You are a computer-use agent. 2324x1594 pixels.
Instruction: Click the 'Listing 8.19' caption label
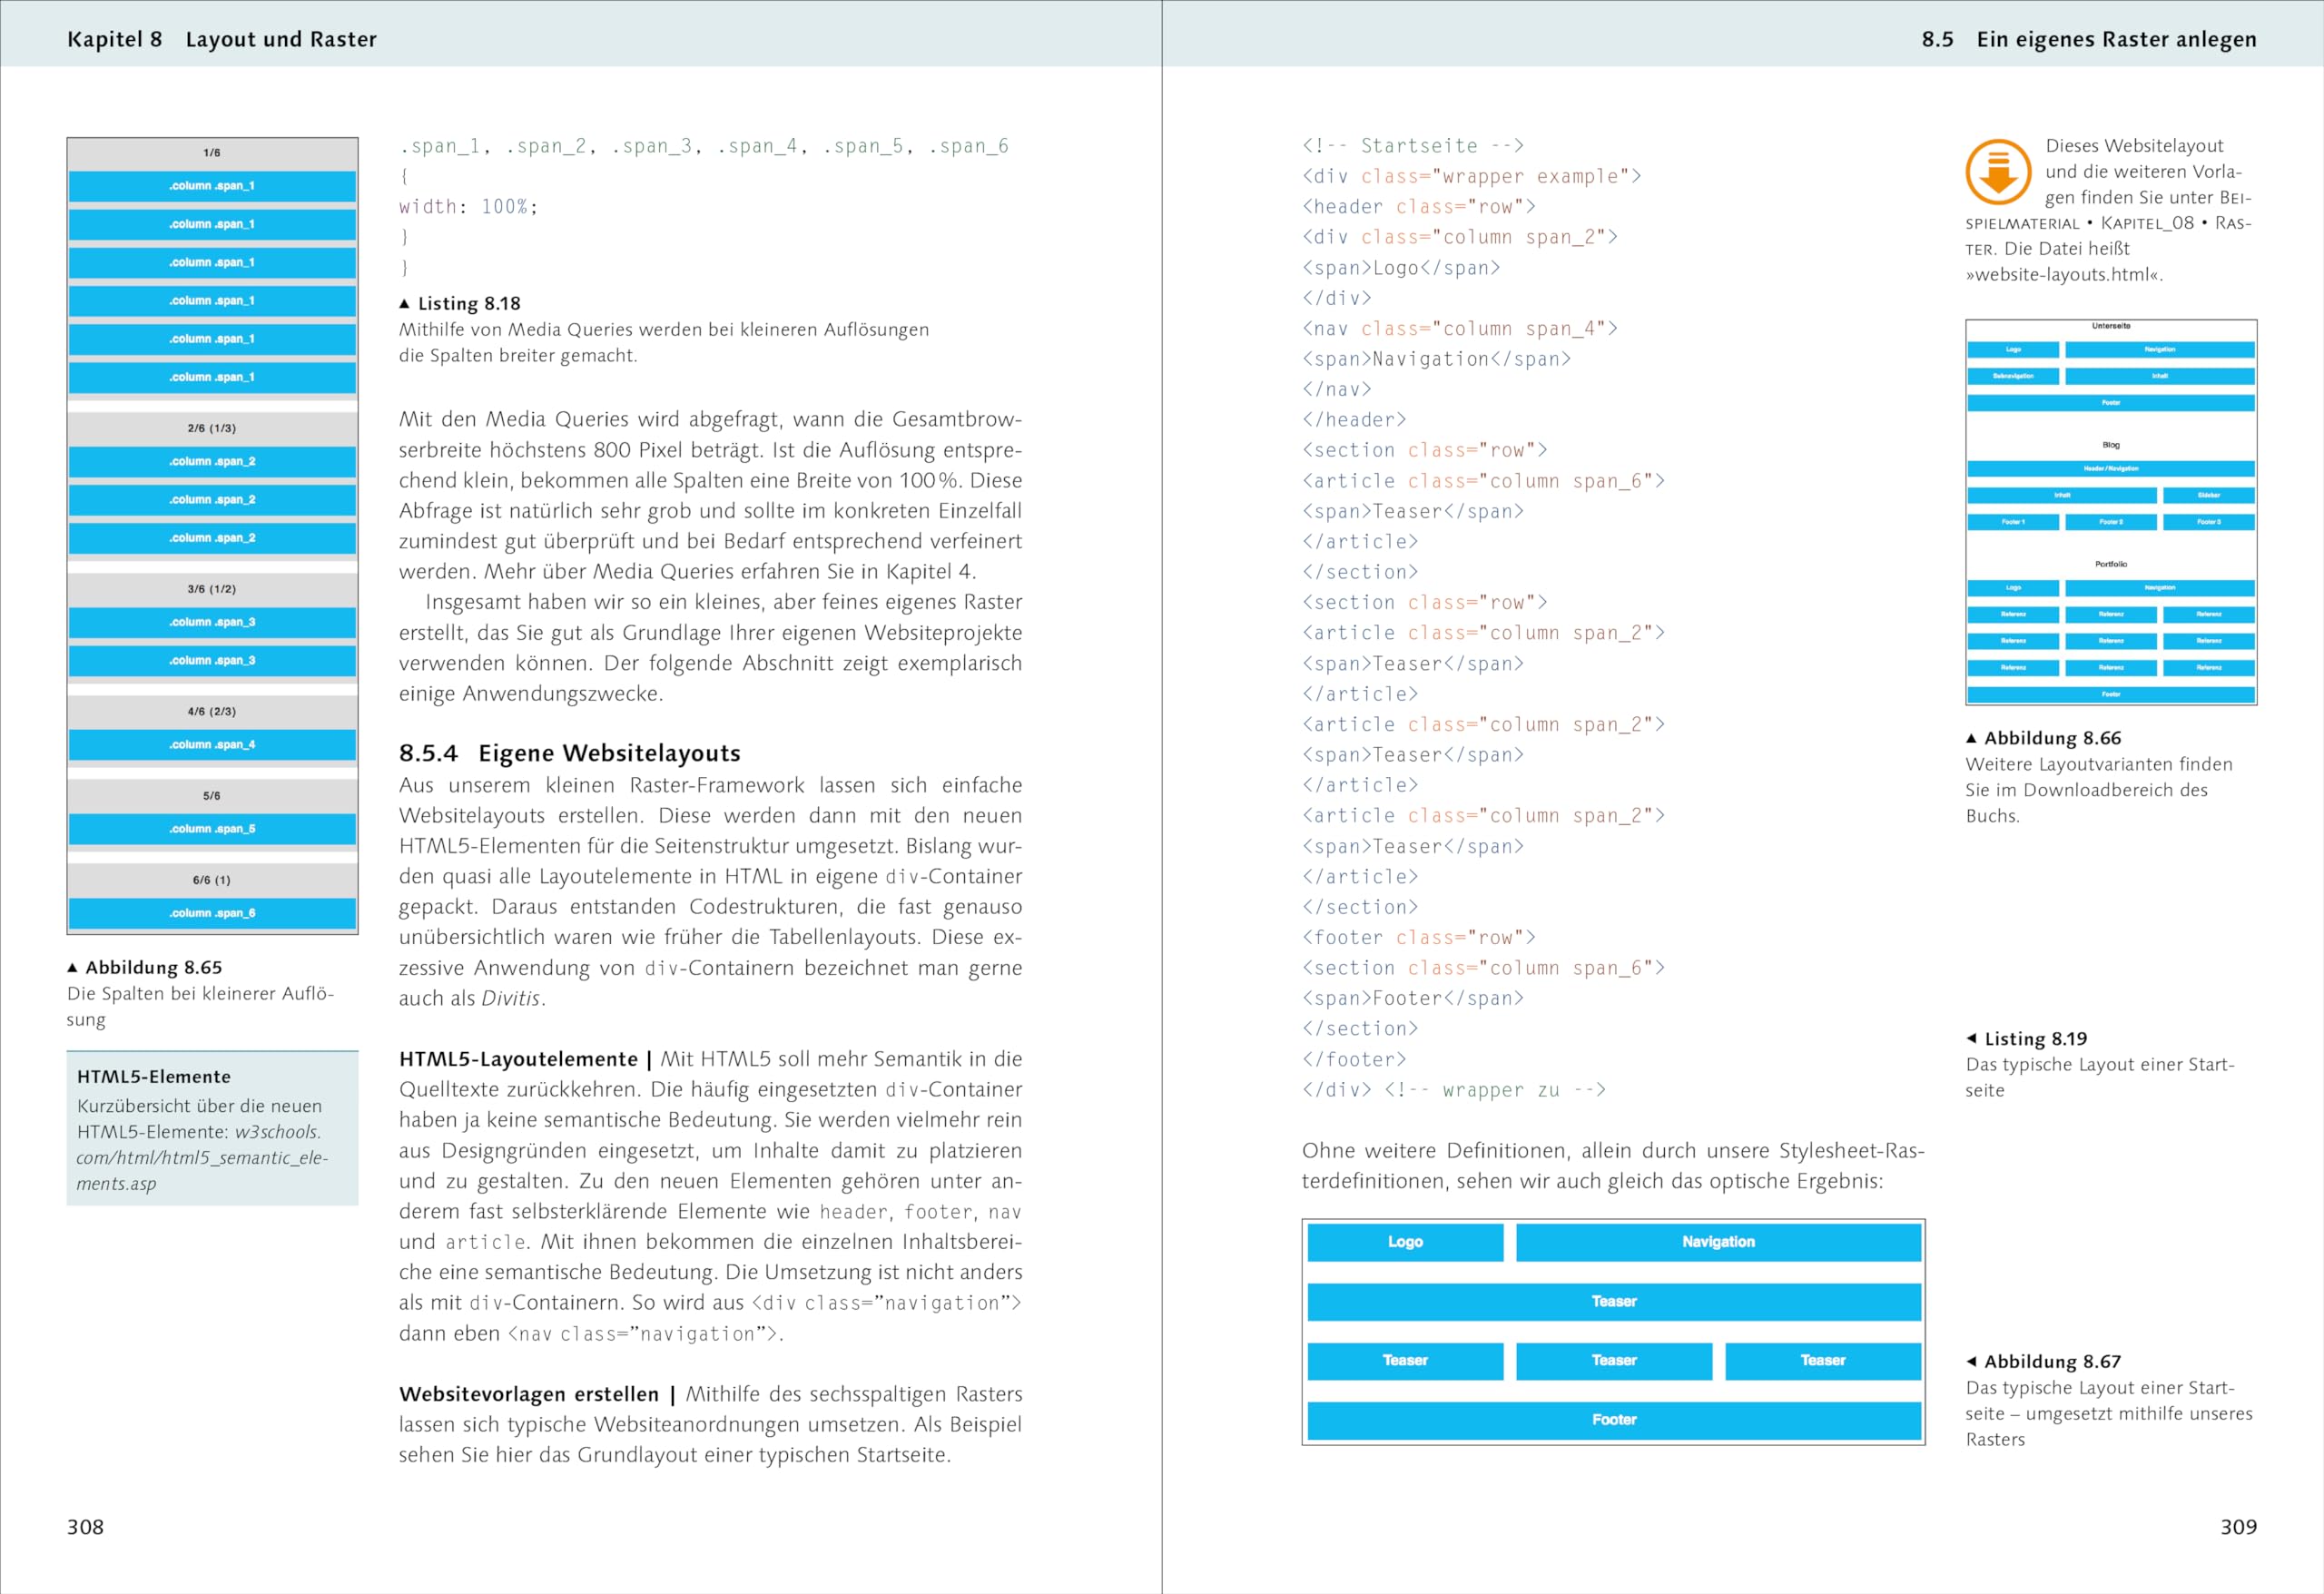click(2035, 1039)
